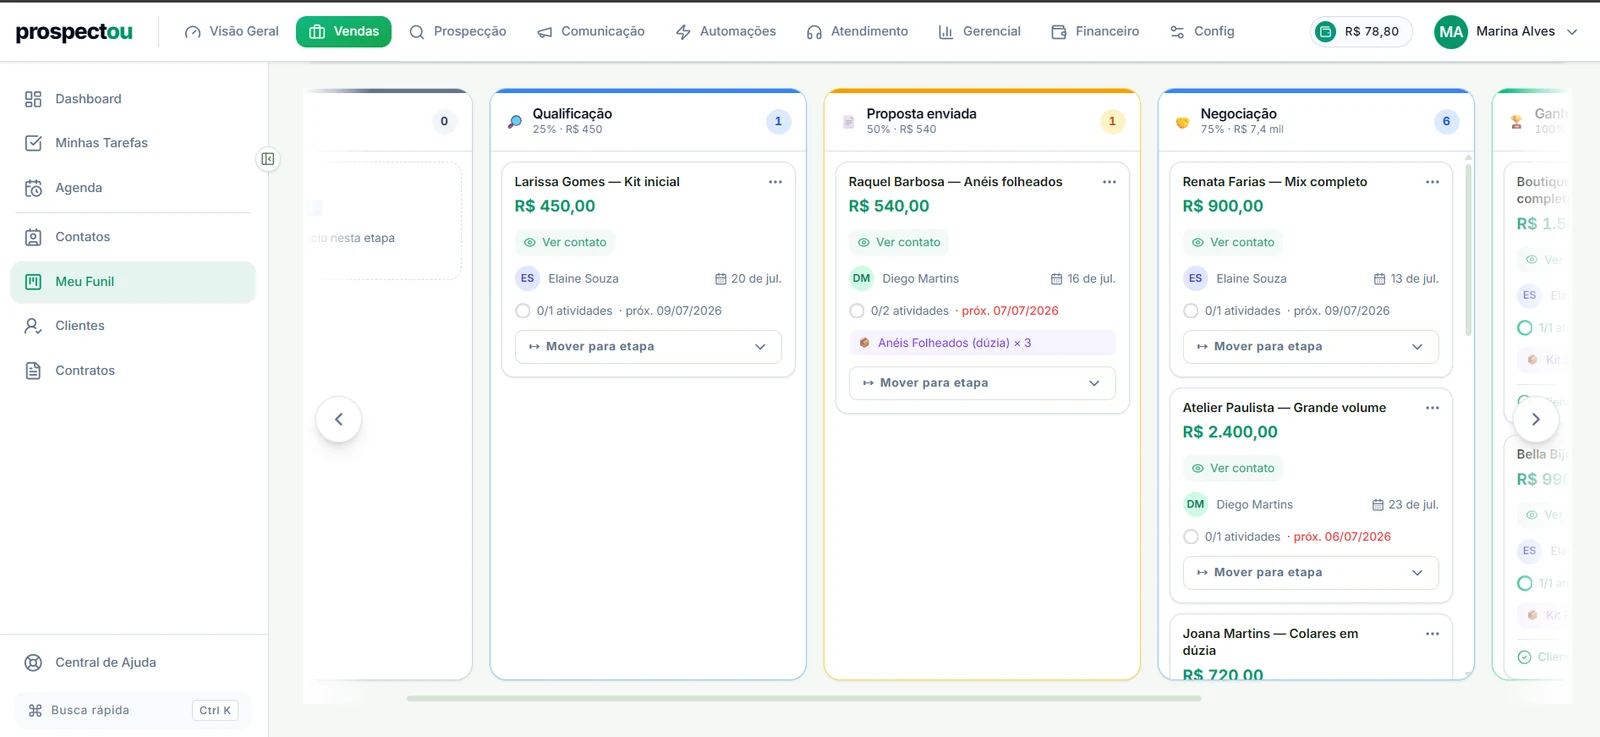Toggle activity circle on Renata Farias card
The height and width of the screenshot is (737, 1600).
[x=1191, y=311]
